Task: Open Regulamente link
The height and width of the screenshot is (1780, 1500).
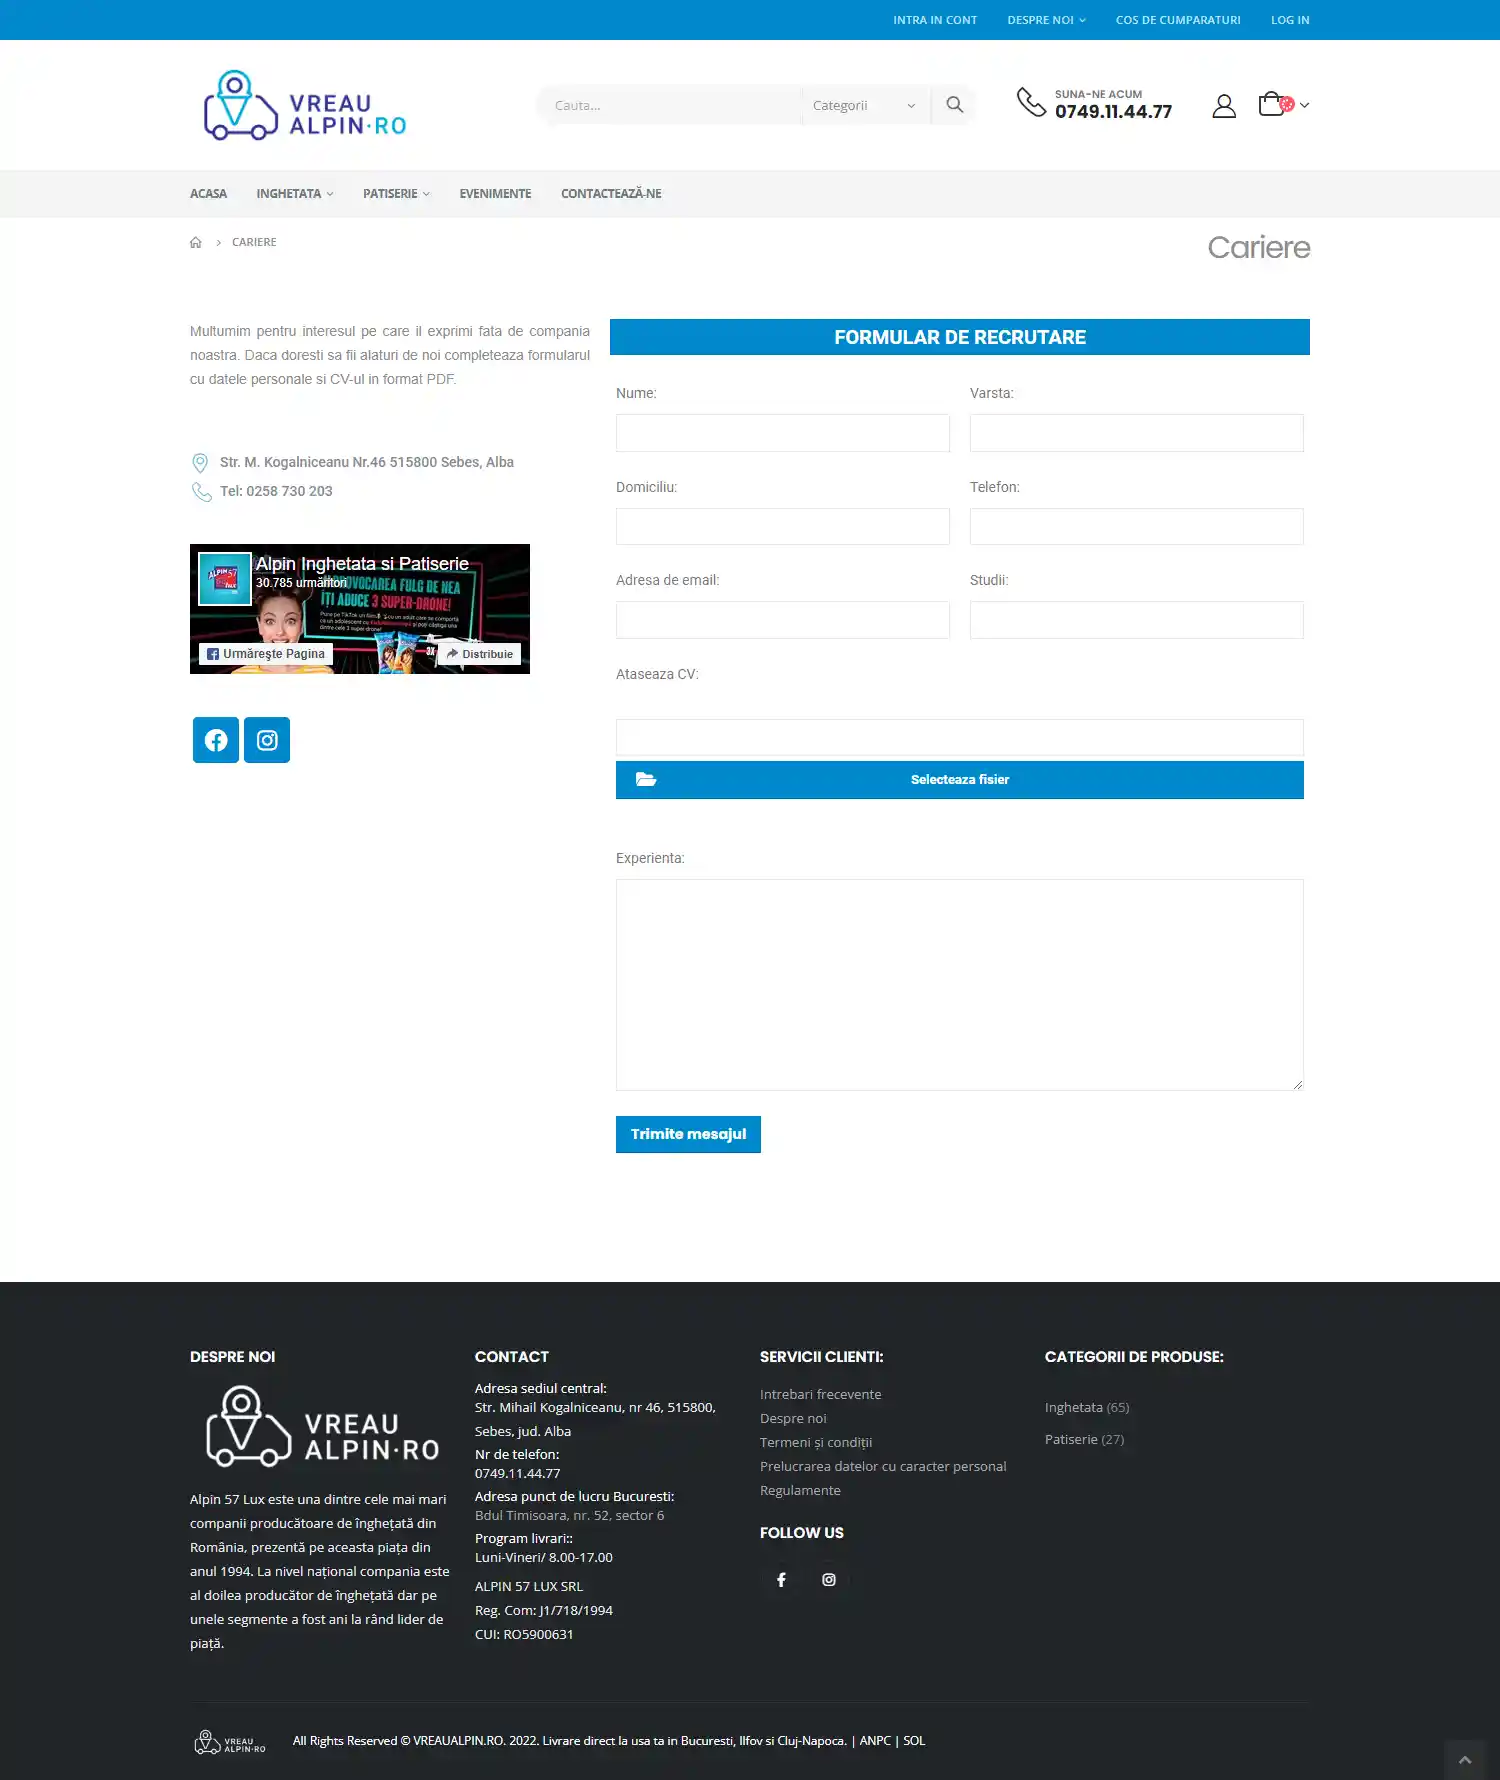Action: point(800,1490)
